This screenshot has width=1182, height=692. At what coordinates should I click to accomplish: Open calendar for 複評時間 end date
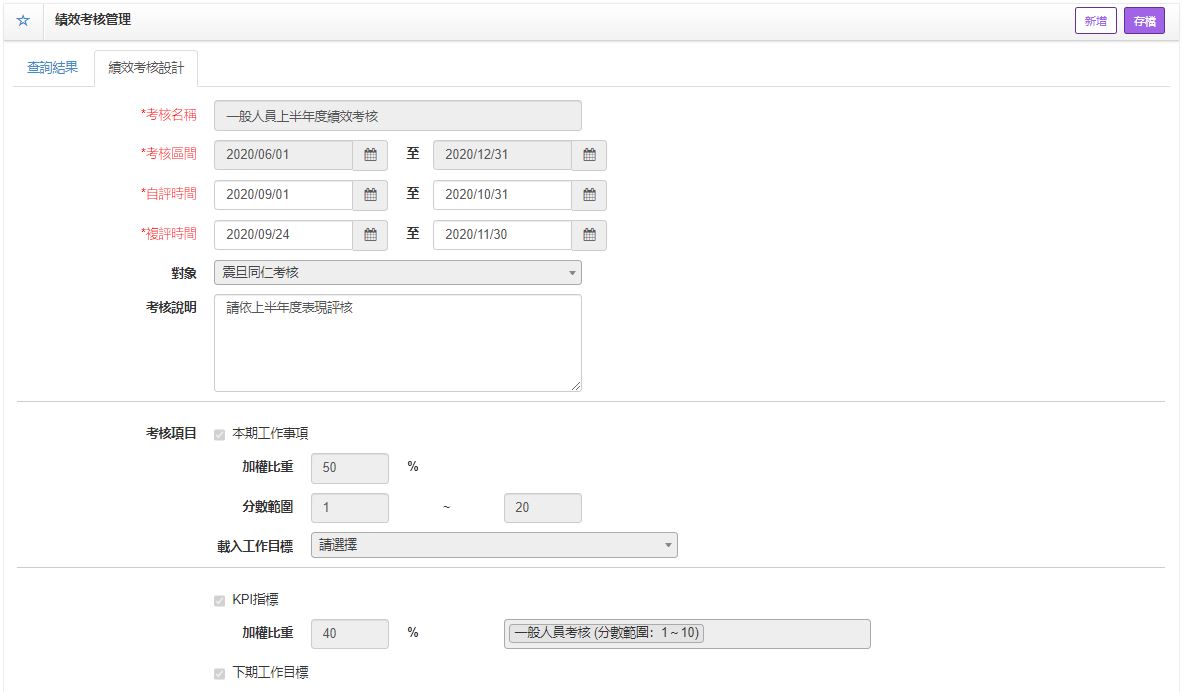pos(589,235)
